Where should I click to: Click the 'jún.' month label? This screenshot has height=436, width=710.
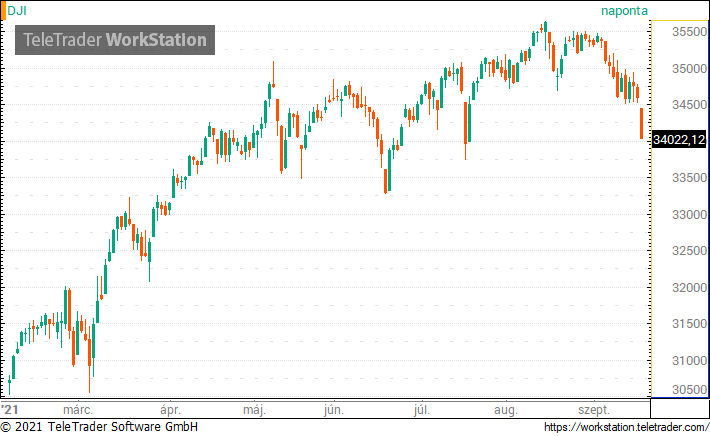334,410
